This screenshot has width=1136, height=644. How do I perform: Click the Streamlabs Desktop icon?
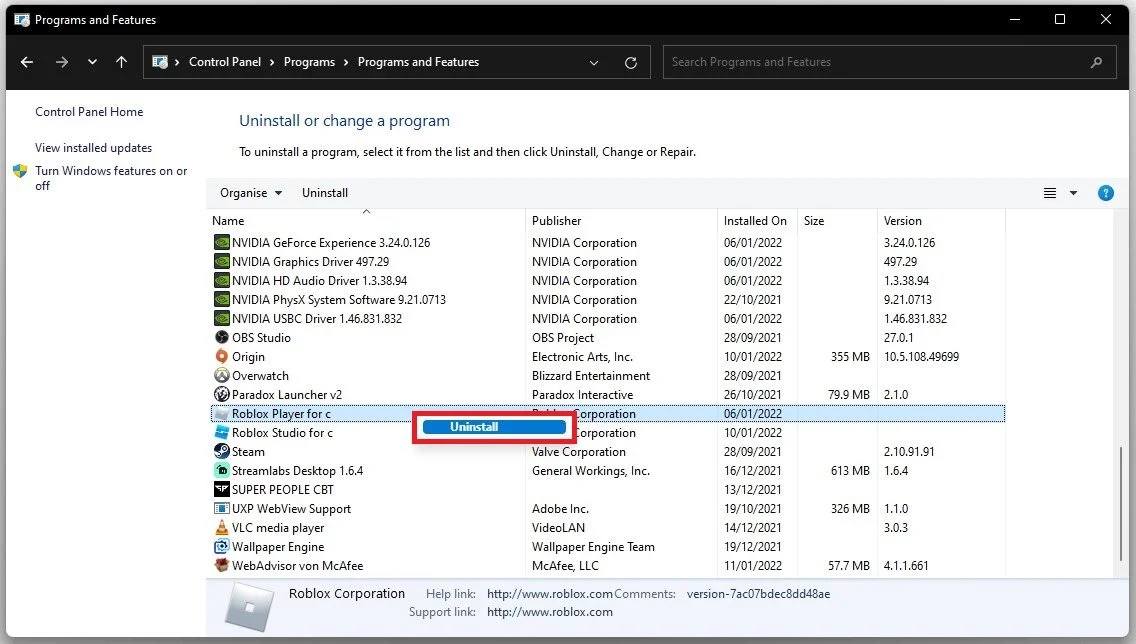(x=222, y=471)
